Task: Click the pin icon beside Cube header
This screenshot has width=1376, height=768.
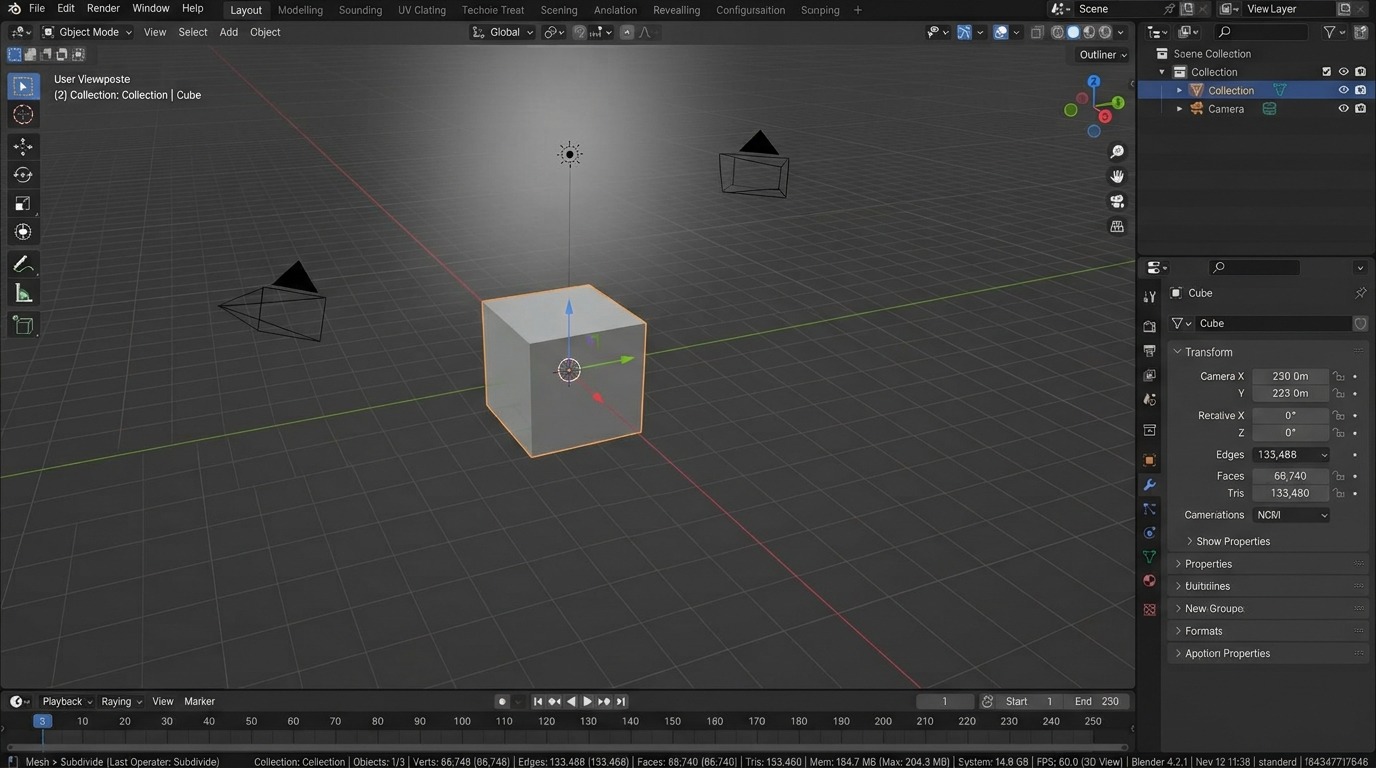Action: pos(1360,293)
